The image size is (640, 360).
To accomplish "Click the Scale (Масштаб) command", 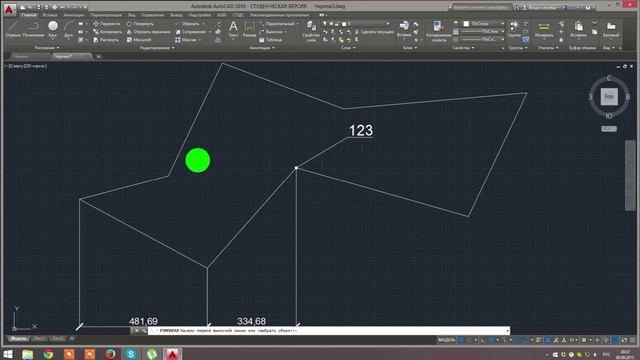I will (139, 40).
